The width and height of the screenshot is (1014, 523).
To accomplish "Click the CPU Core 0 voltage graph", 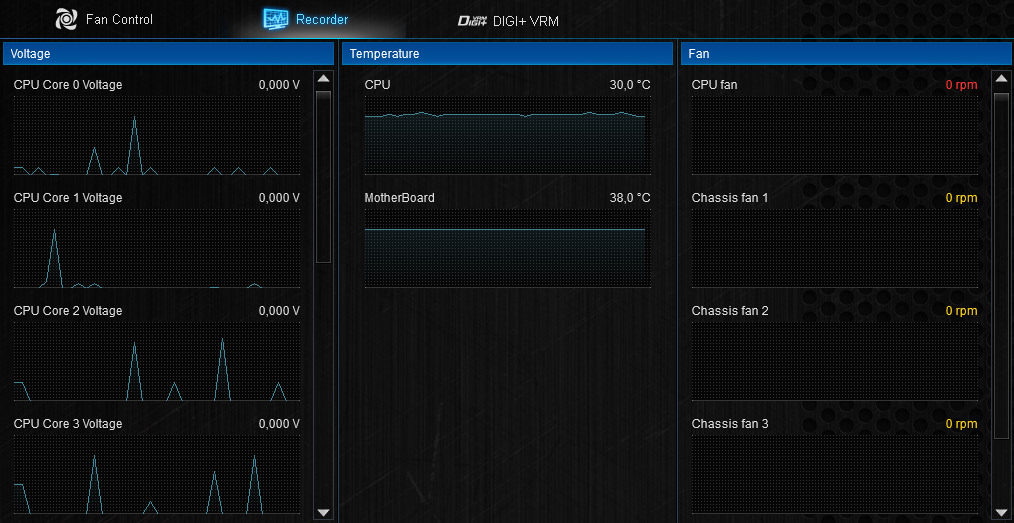I will tap(156, 135).
